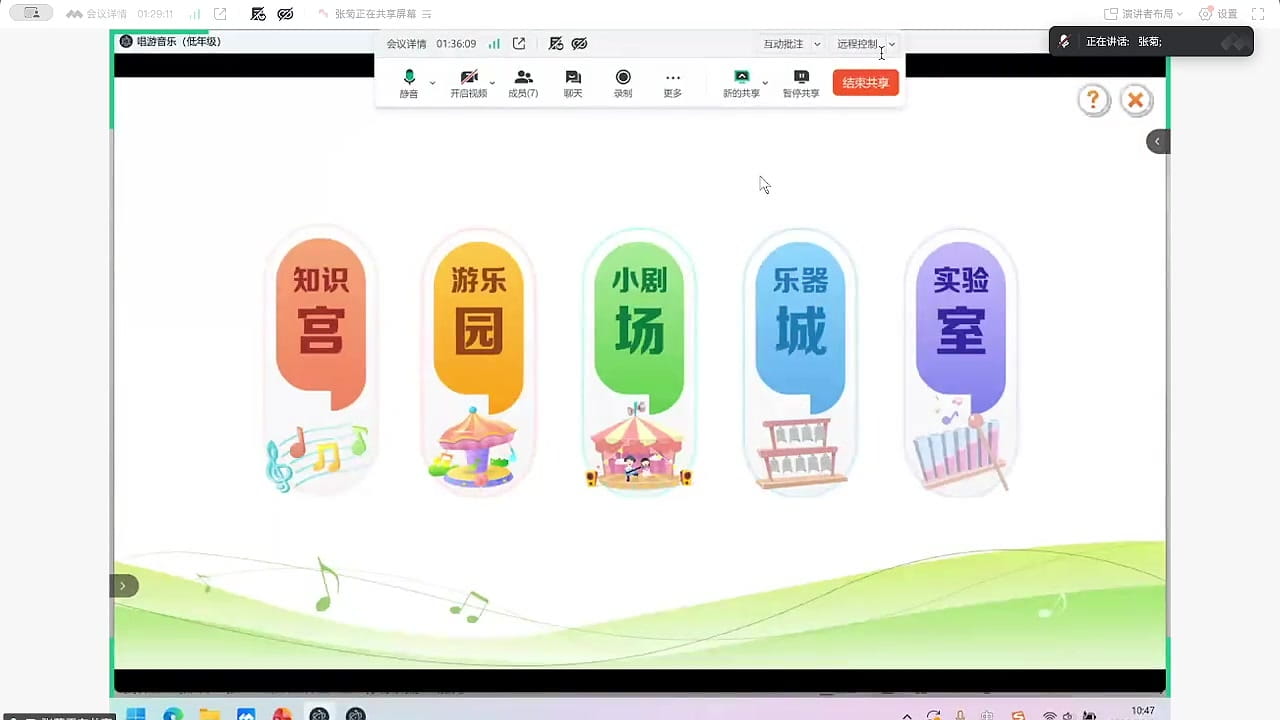The height and width of the screenshot is (720, 1280).
Task: Expand the microphone options arrow beside 静音
Action: tap(432, 83)
